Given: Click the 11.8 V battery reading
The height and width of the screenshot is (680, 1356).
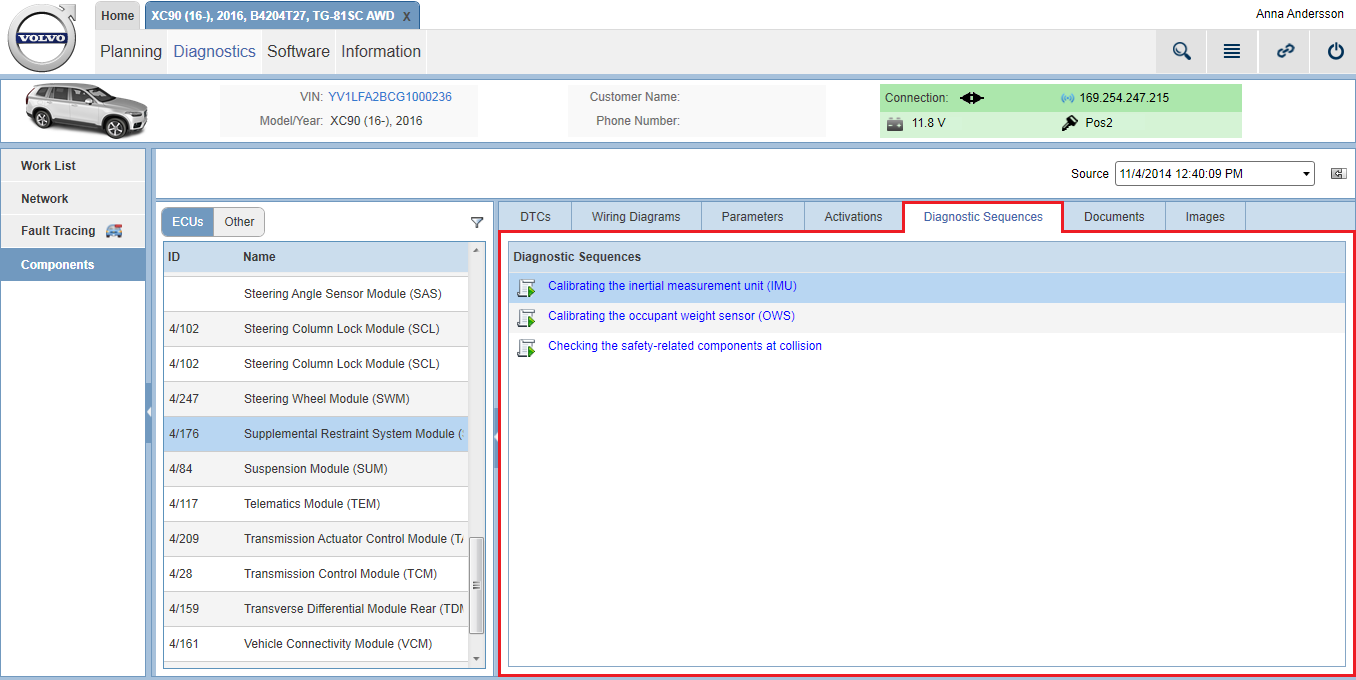Looking at the screenshot, I should pyautogui.click(x=928, y=124).
